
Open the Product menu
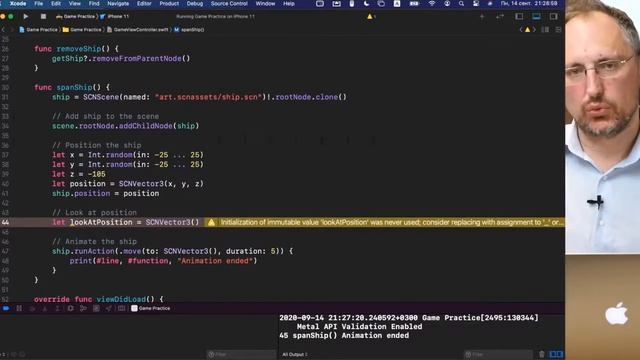[169, 4]
